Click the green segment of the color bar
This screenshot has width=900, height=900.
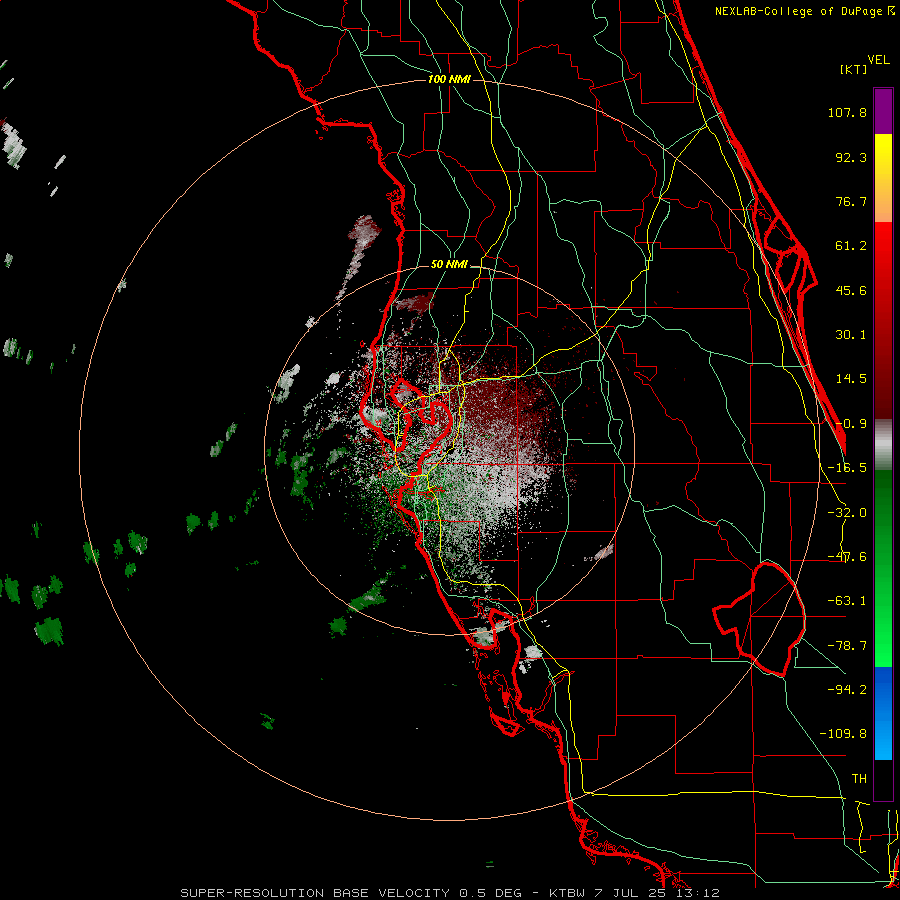point(883,568)
